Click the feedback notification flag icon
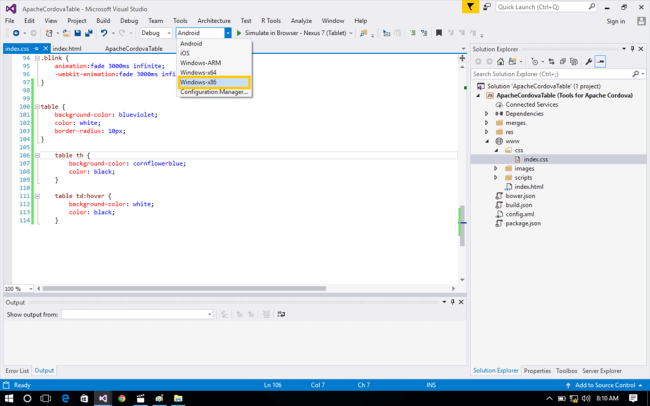 tap(470, 7)
